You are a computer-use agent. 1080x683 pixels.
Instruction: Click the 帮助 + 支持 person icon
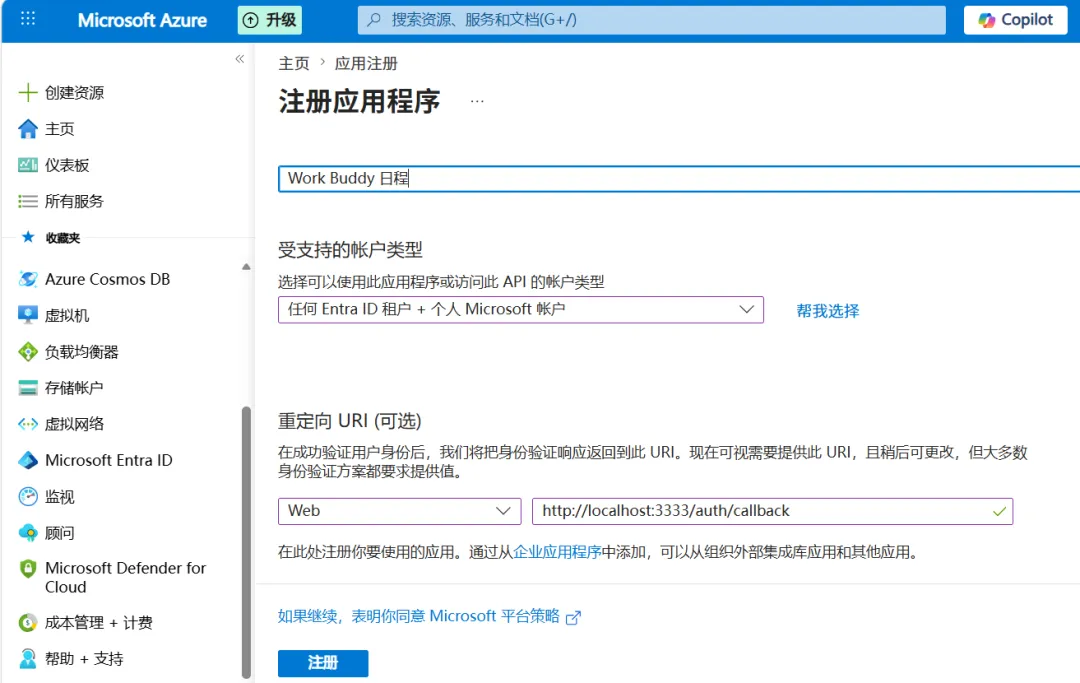[x=28, y=659]
